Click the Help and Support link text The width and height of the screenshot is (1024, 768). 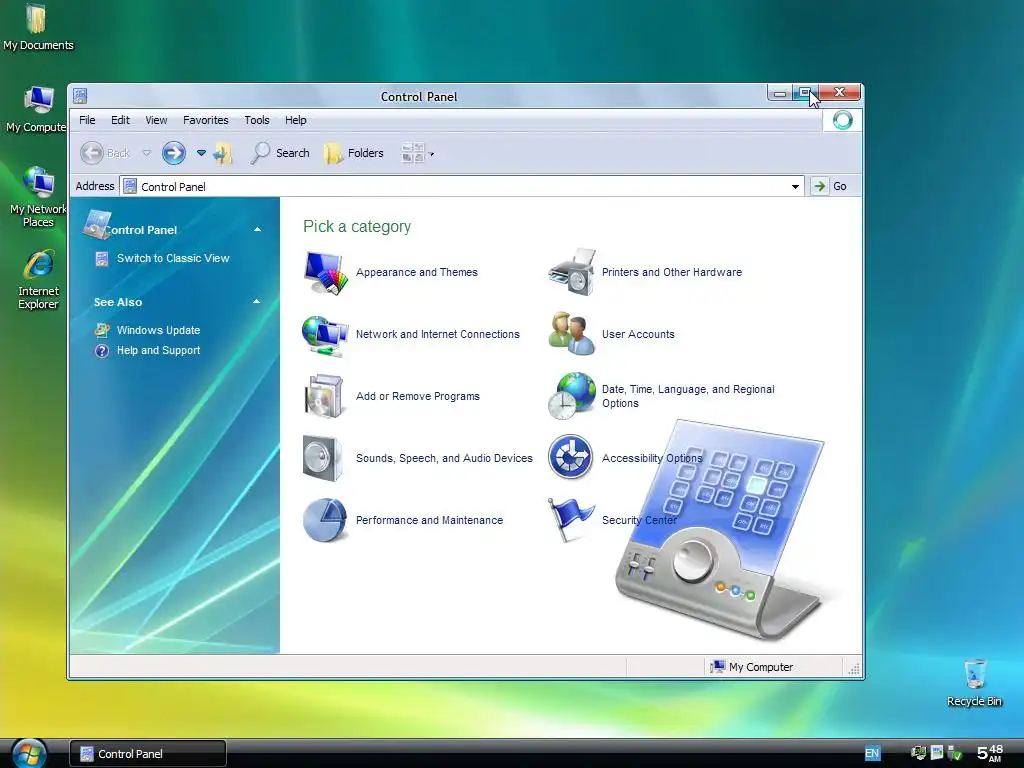click(x=159, y=351)
